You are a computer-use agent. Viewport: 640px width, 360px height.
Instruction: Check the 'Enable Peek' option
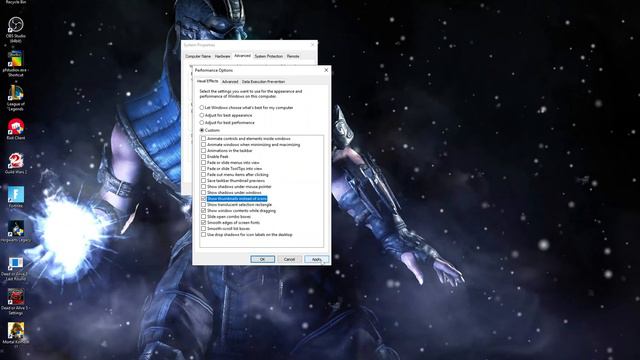coord(203,156)
